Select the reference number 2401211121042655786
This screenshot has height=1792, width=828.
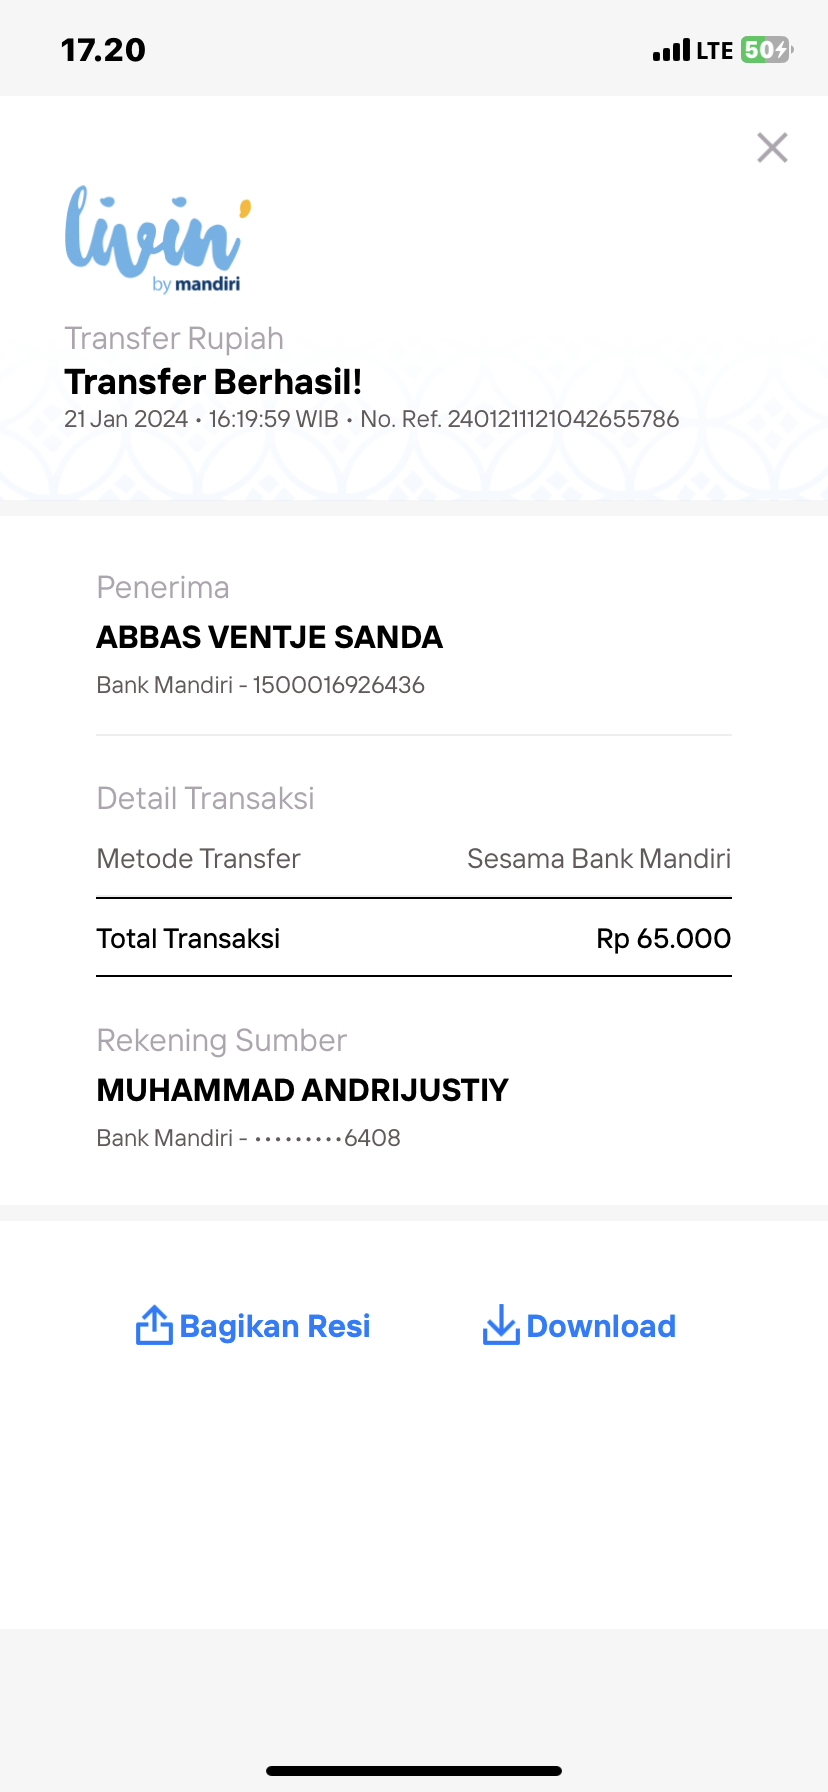(x=563, y=419)
